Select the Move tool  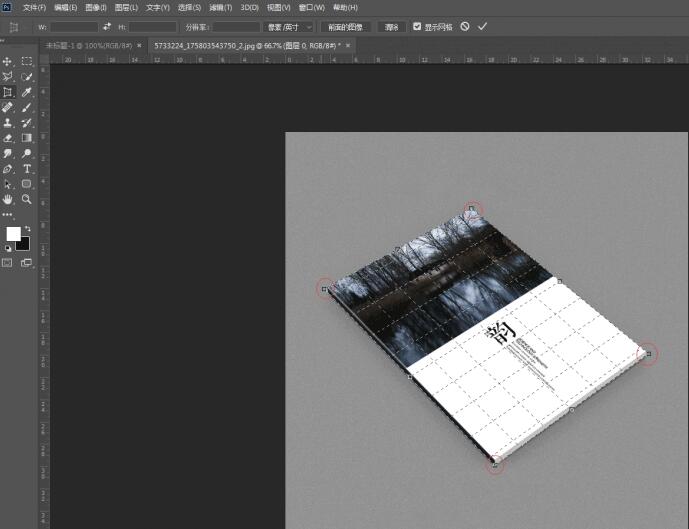[x=8, y=62]
